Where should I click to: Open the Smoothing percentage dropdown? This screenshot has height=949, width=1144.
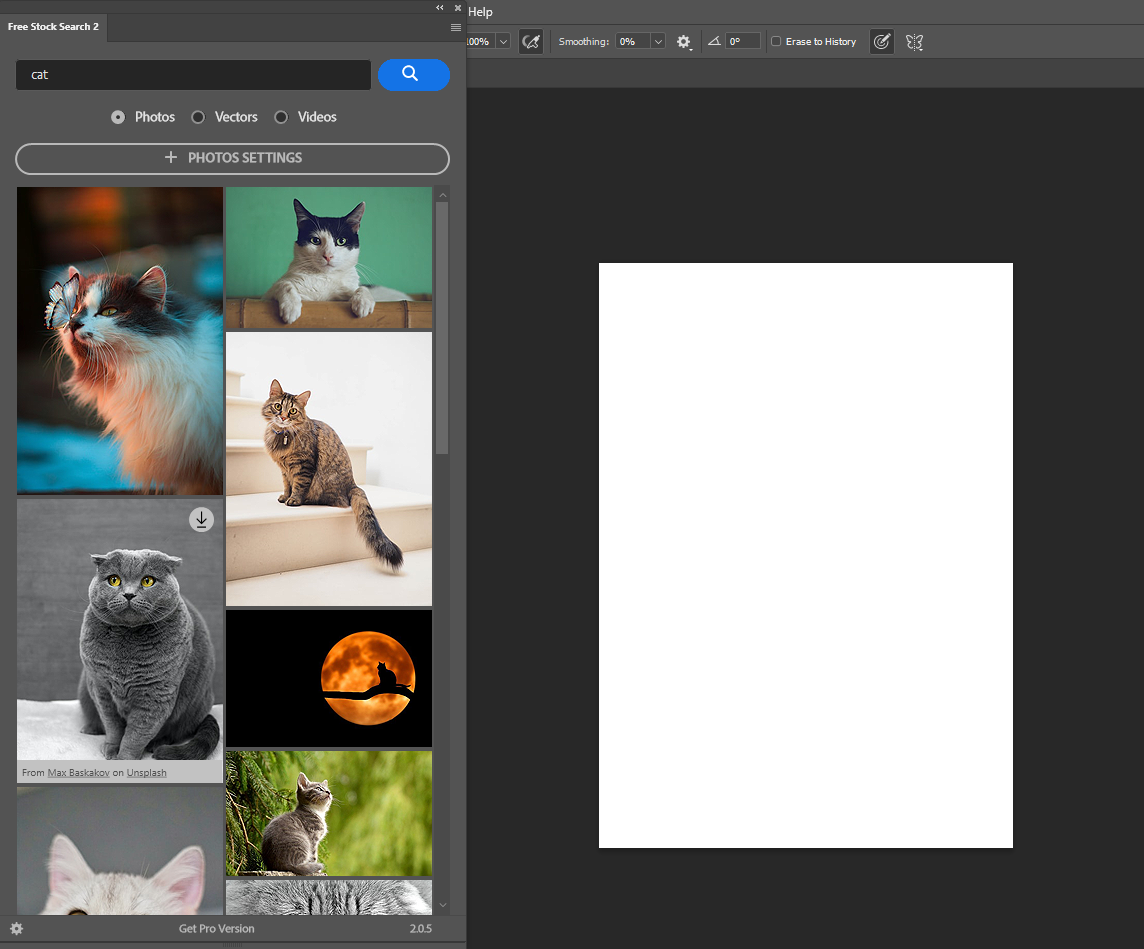pyautogui.click(x=658, y=42)
